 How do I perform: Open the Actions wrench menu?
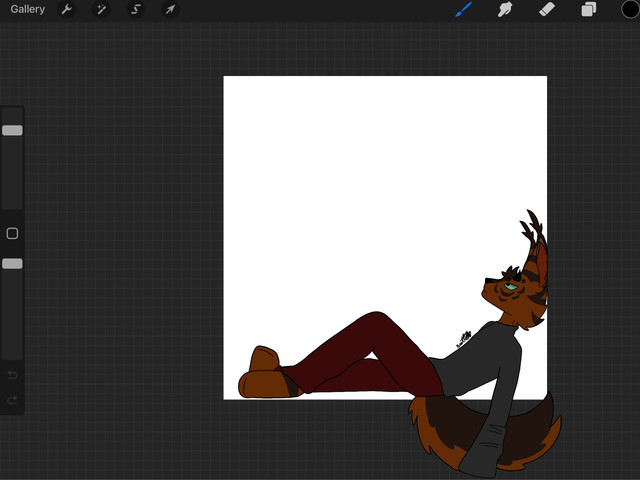(66, 9)
